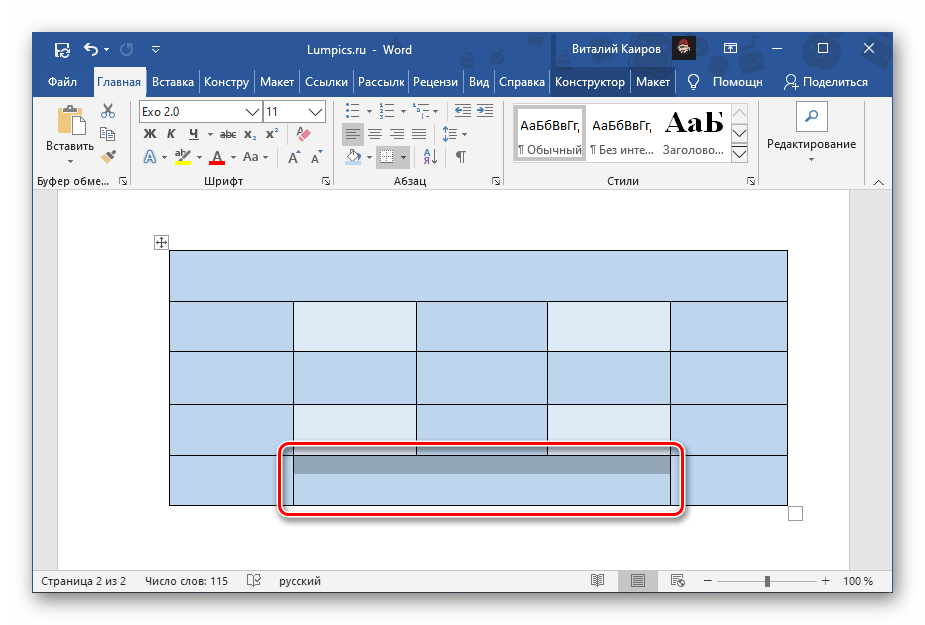Undo the last action

(x=90, y=49)
